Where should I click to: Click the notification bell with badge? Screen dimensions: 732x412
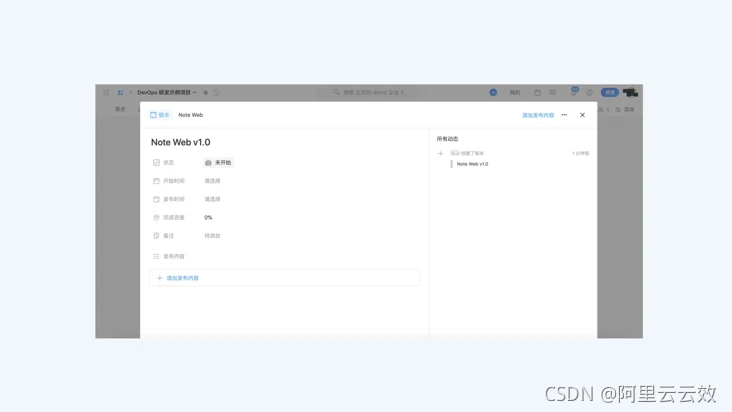[x=574, y=91]
